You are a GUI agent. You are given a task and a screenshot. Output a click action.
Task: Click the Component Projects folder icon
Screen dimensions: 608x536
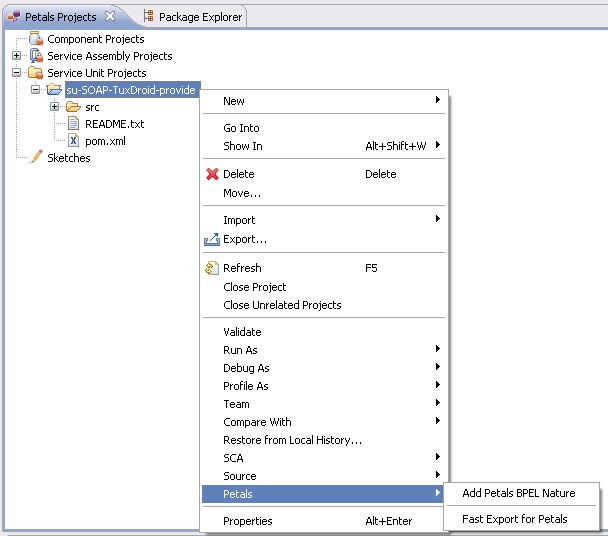pyautogui.click(x=36, y=39)
